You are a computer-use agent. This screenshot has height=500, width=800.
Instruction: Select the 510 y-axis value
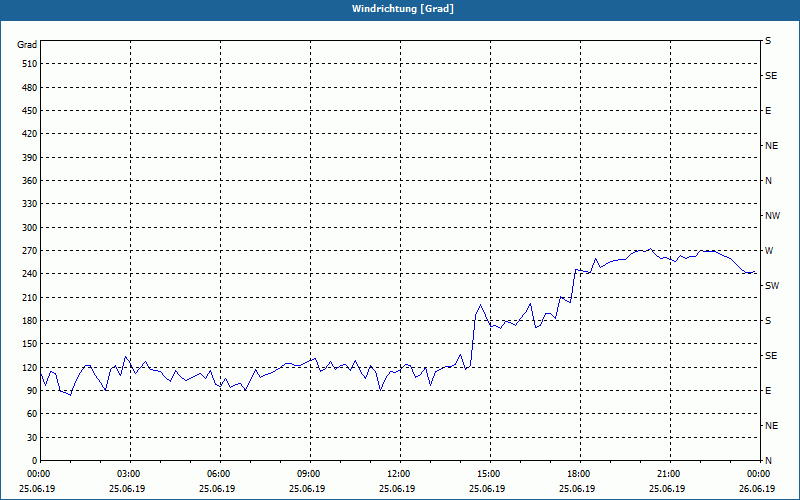[x=30, y=64]
